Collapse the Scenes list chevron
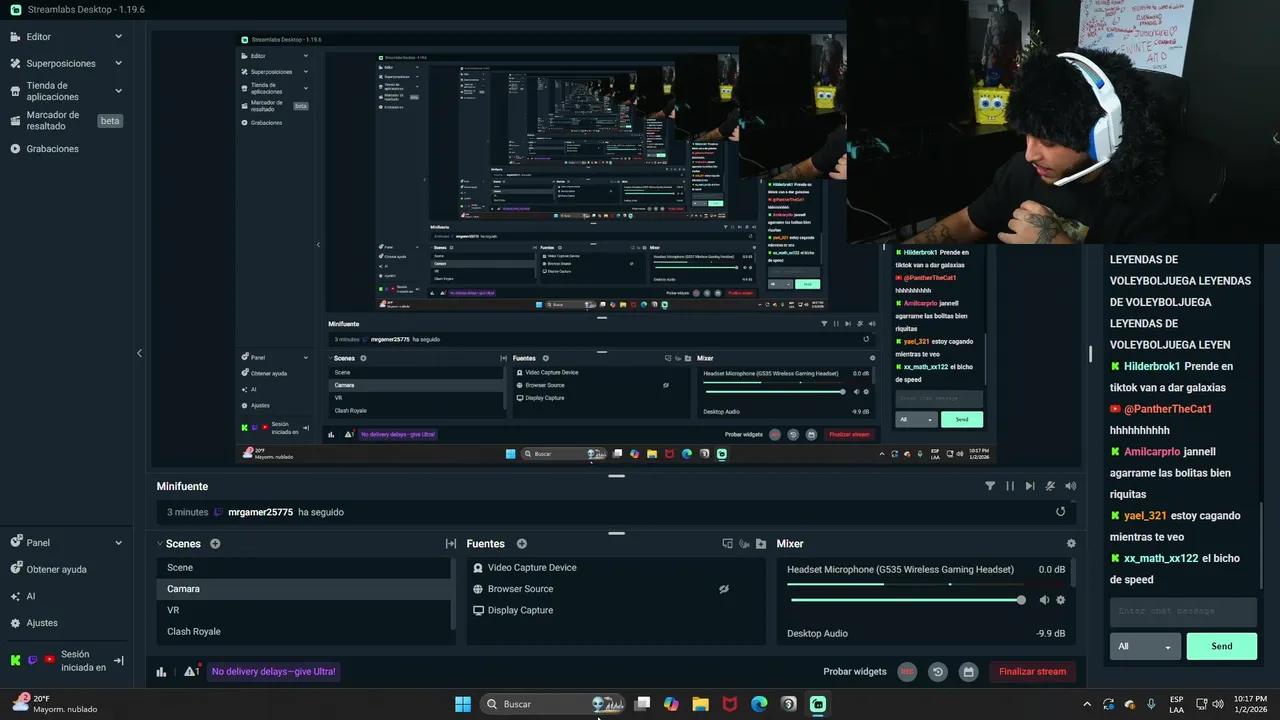The width and height of the screenshot is (1280, 720). coord(159,544)
